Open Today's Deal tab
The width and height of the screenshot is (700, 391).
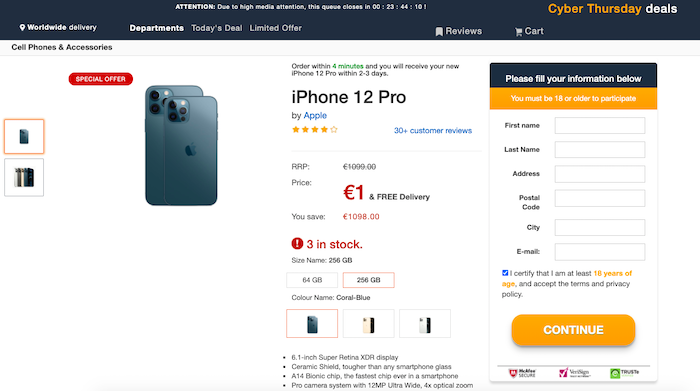click(217, 28)
